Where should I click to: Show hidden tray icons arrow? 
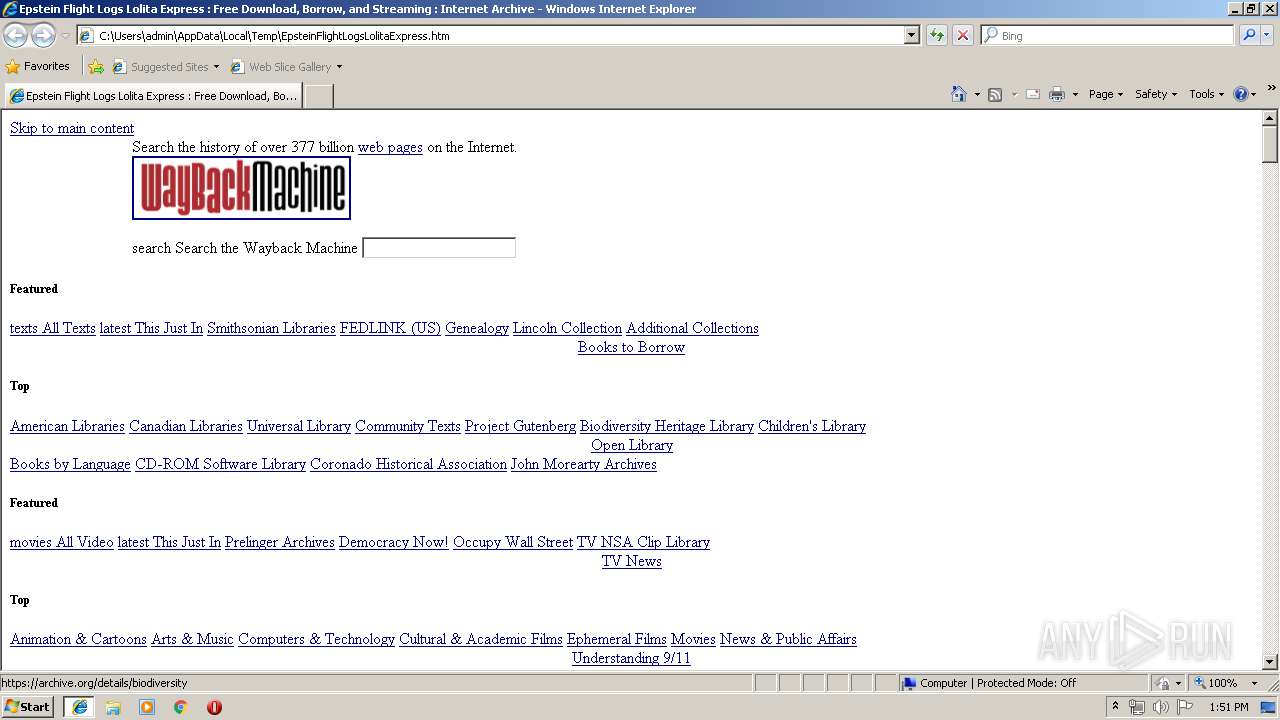1115,707
